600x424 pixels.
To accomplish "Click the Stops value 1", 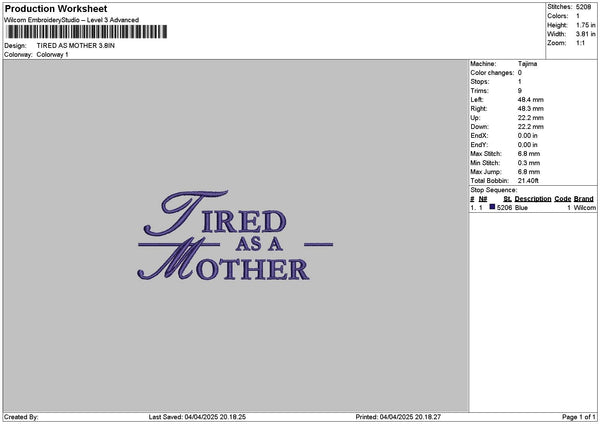I will point(520,82).
